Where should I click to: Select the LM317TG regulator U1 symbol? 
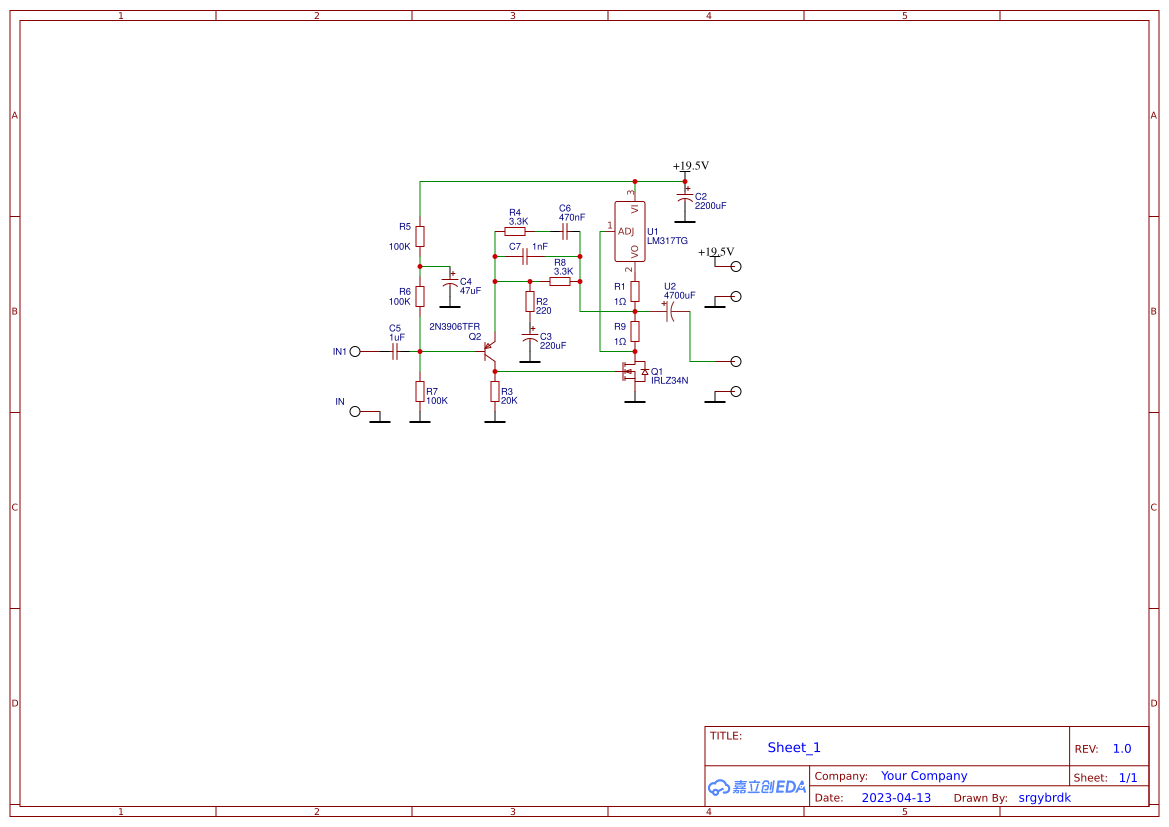[x=630, y=232]
